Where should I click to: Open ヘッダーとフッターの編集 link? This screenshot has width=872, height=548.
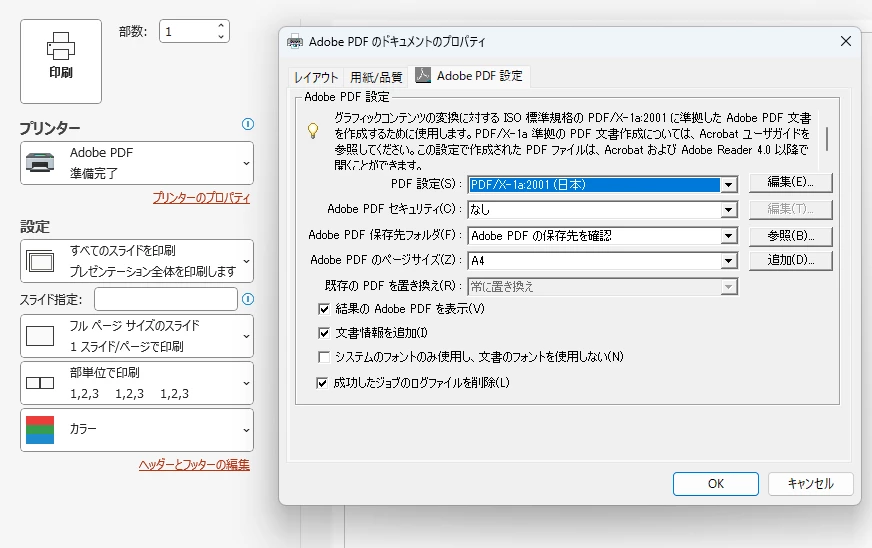point(194,465)
